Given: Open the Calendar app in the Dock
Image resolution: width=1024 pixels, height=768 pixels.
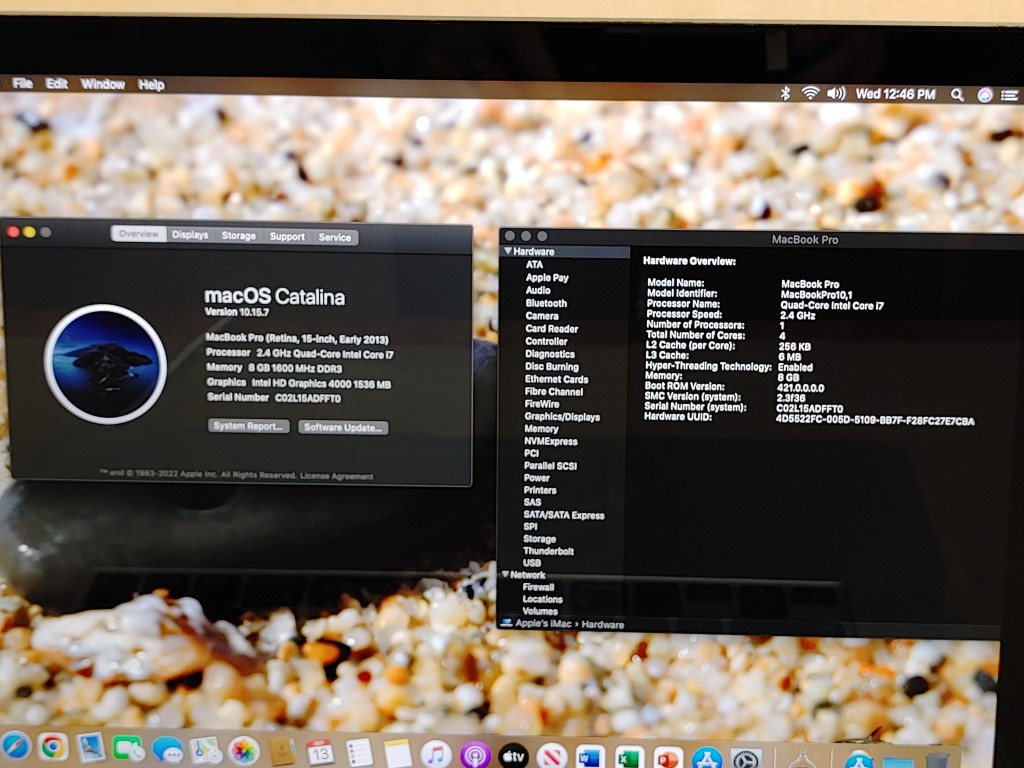Looking at the screenshot, I should coord(321,752).
